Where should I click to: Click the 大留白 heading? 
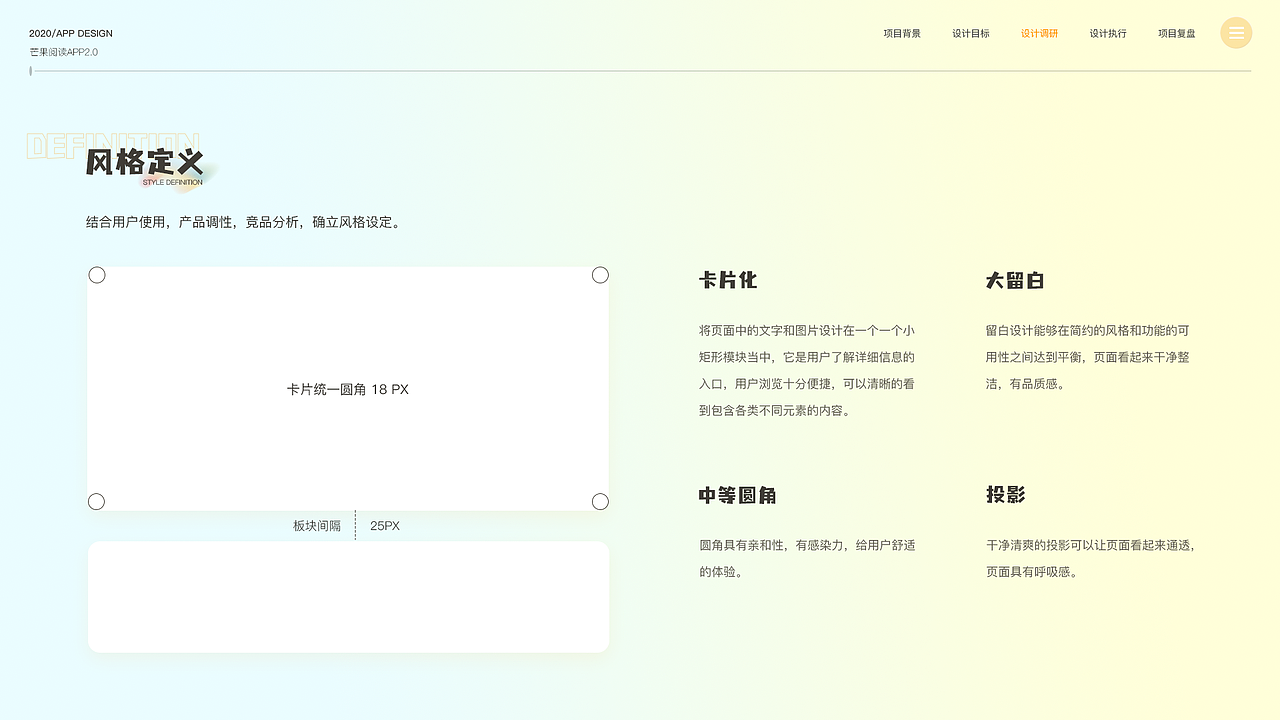pos(1015,281)
